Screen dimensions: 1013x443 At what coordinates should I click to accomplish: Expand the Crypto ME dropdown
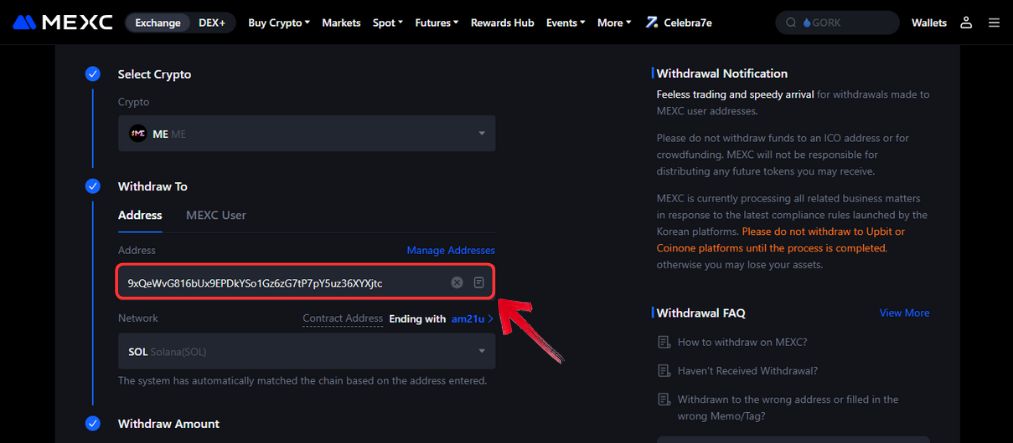tap(307, 134)
